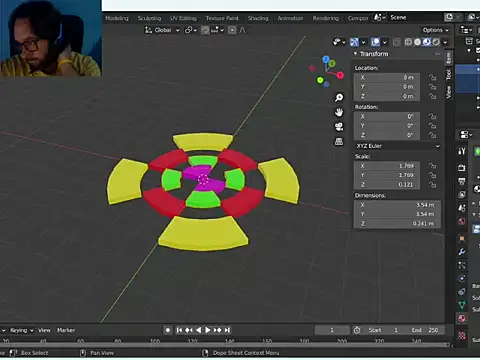Toggle viewport gizmos display
The width and height of the screenshot is (480, 360).
pyautogui.click(x=354, y=42)
